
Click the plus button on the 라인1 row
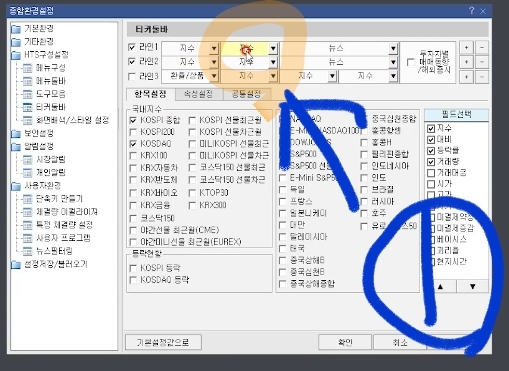click(466, 48)
